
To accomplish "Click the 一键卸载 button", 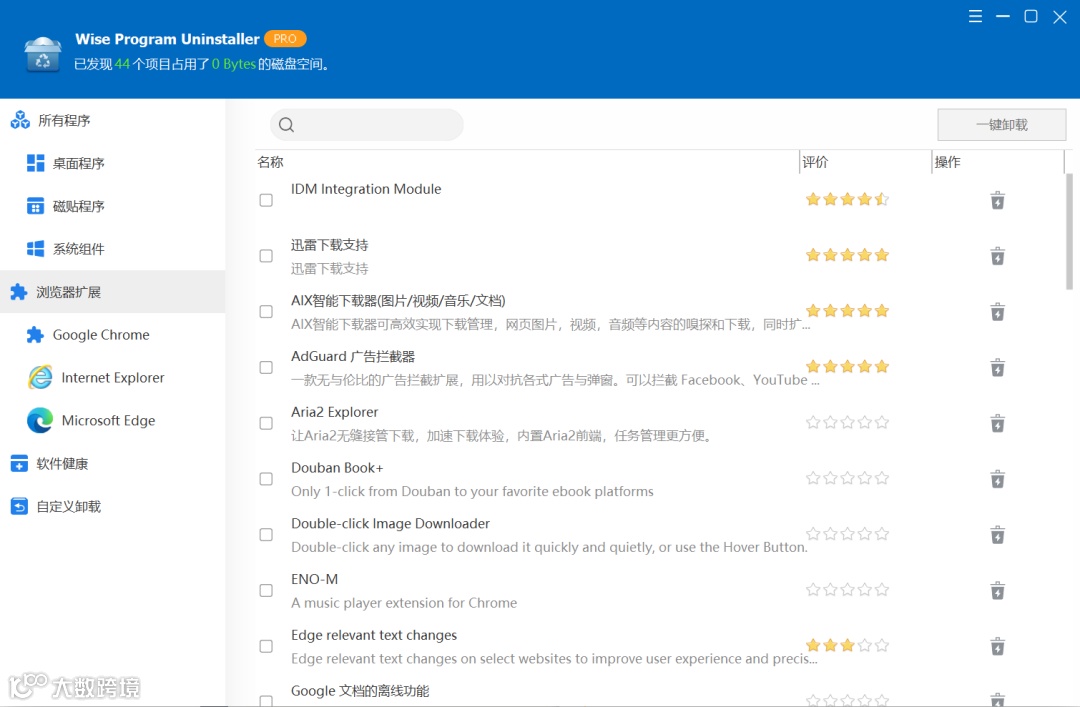I will click(1001, 125).
